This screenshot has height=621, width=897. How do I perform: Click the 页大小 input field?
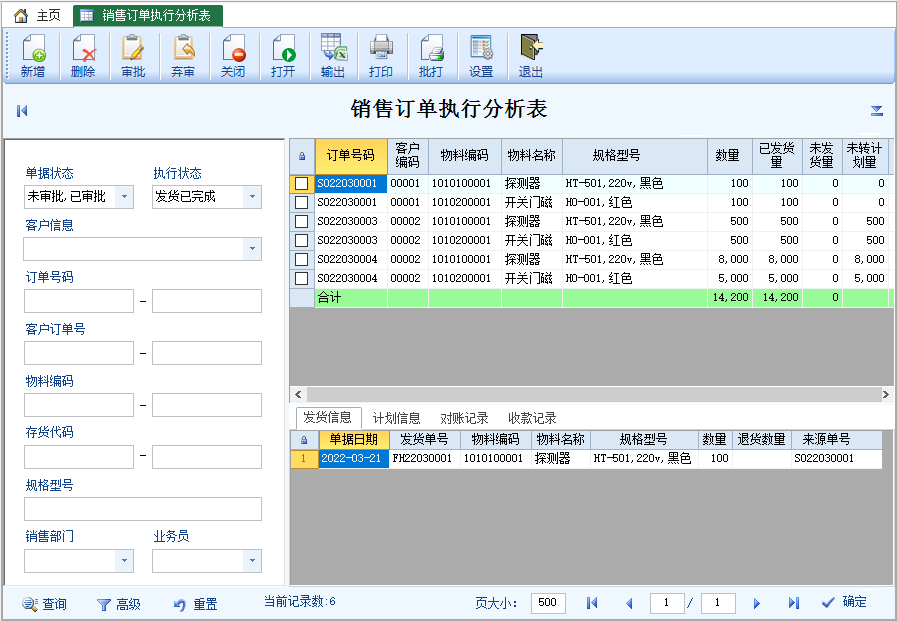click(x=548, y=603)
